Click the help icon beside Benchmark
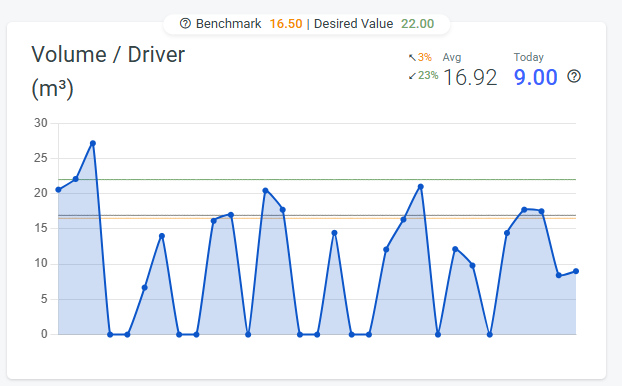The height and width of the screenshot is (386, 622). [185, 23]
